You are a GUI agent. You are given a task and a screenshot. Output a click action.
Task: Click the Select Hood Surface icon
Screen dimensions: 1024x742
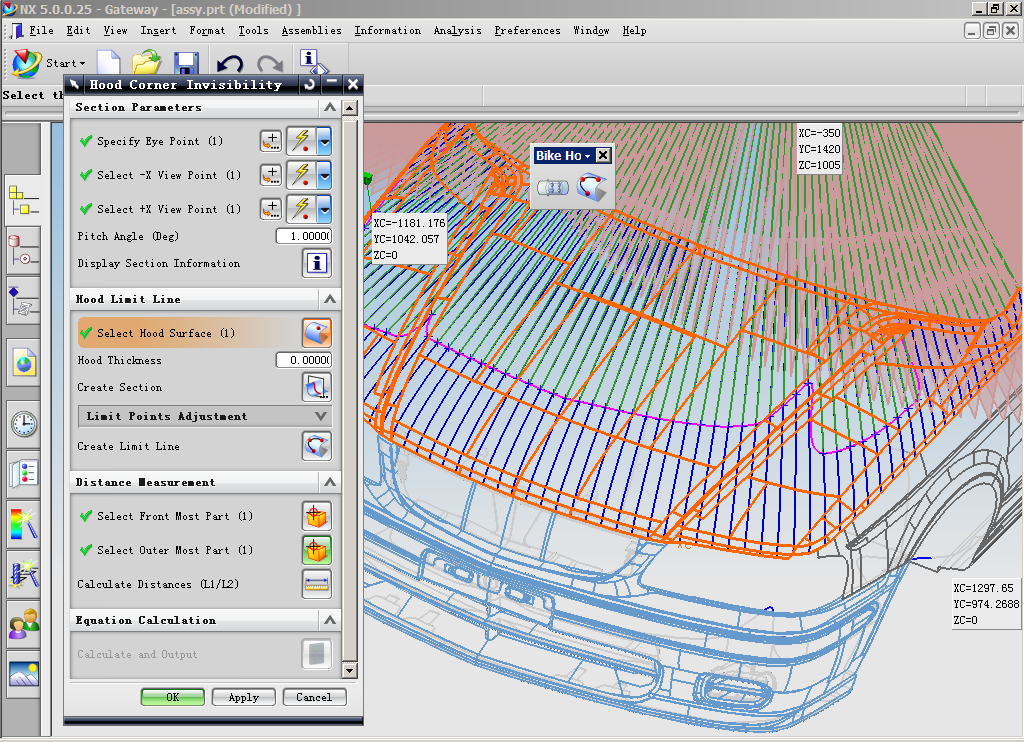(317, 333)
